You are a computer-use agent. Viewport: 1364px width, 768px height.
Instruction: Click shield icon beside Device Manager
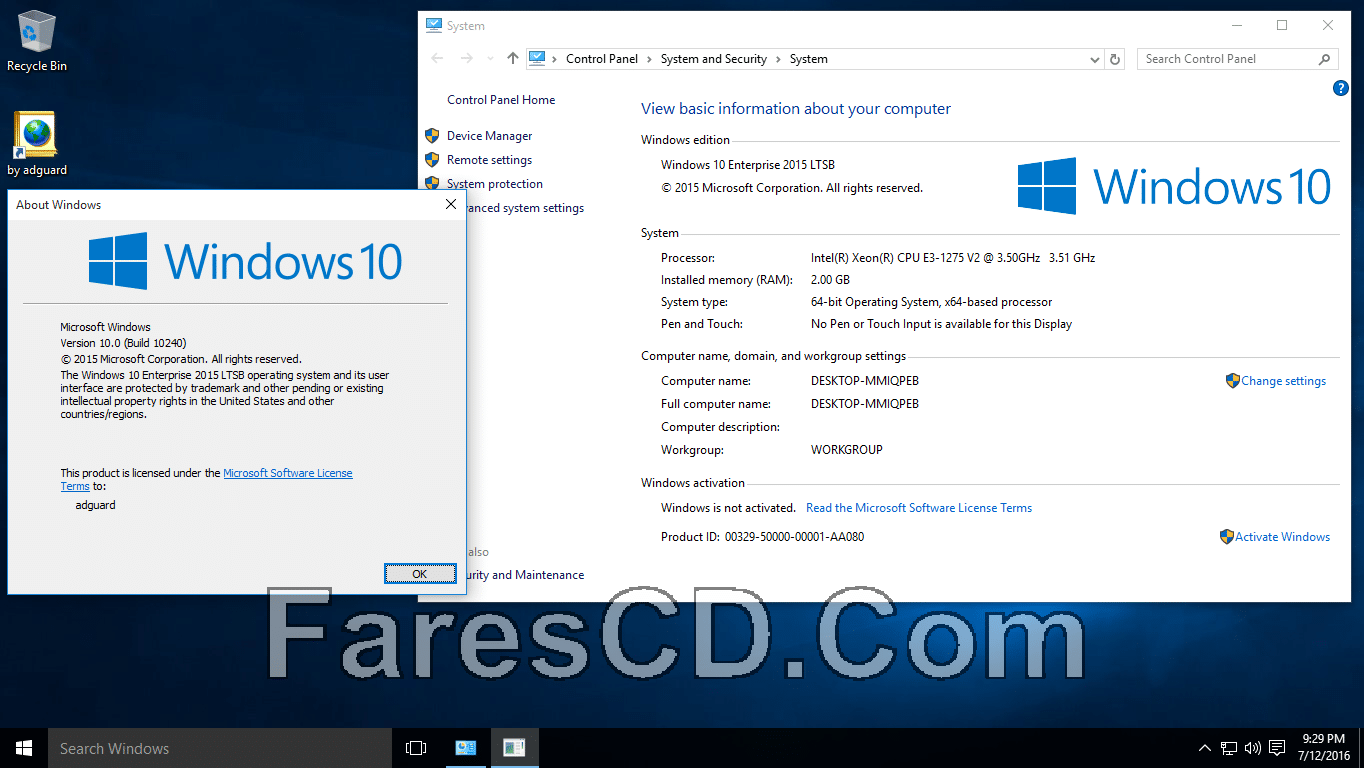pyautogui.click(x=432, y=135)
